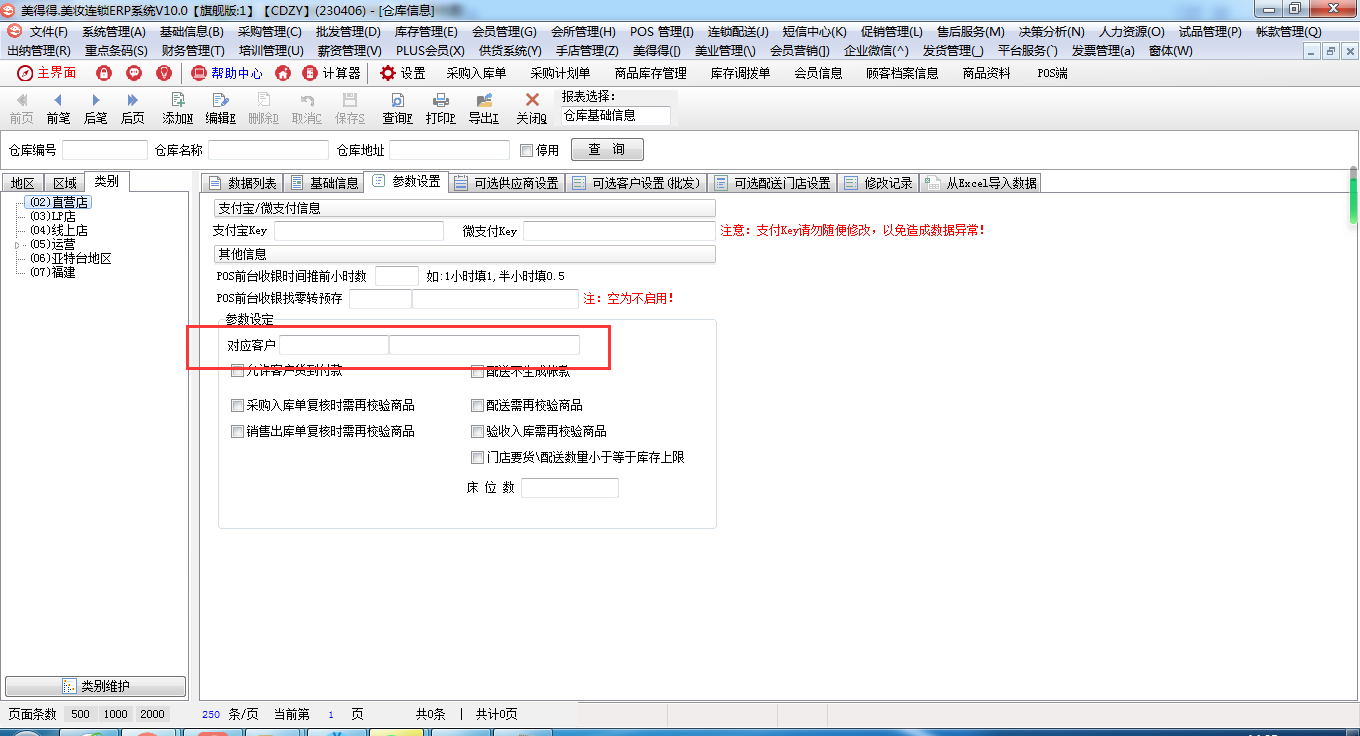Click the 打印 (Print) toolbar icon
The image size is (1360, 736).
[440, 101]
